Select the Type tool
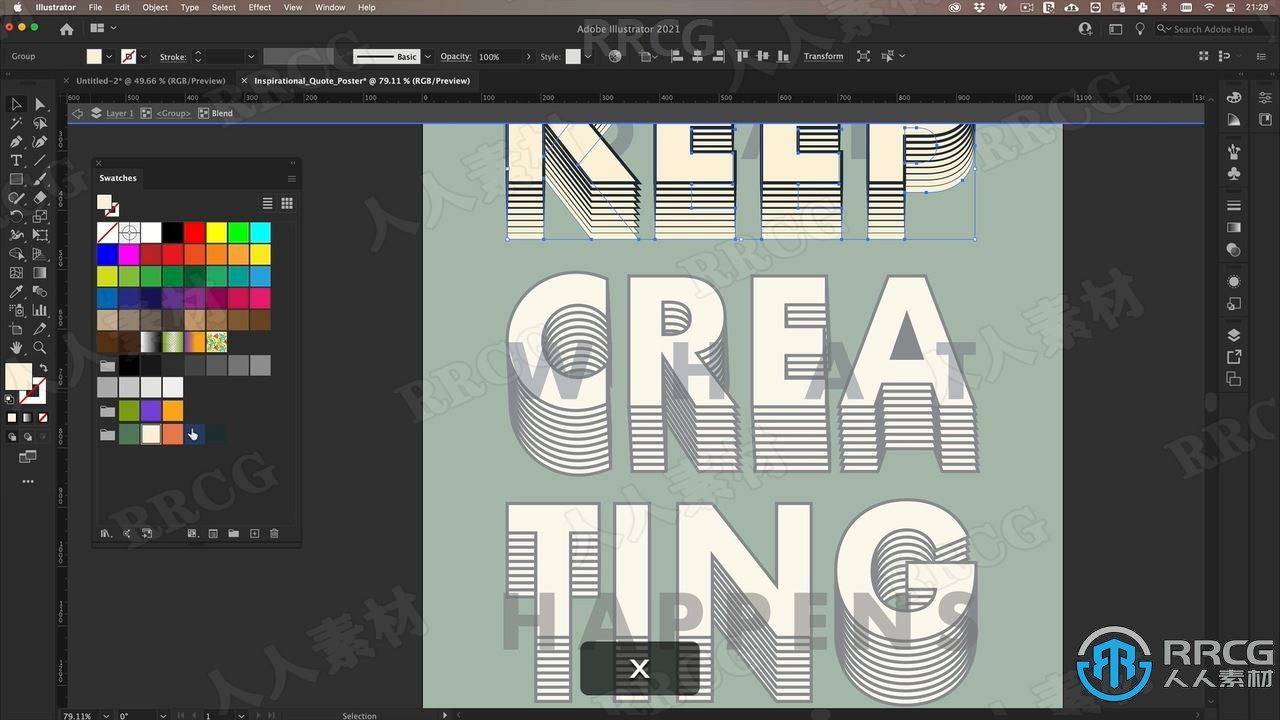The image size is (1280, 720). pyautogui.click(x=16, y=160)
